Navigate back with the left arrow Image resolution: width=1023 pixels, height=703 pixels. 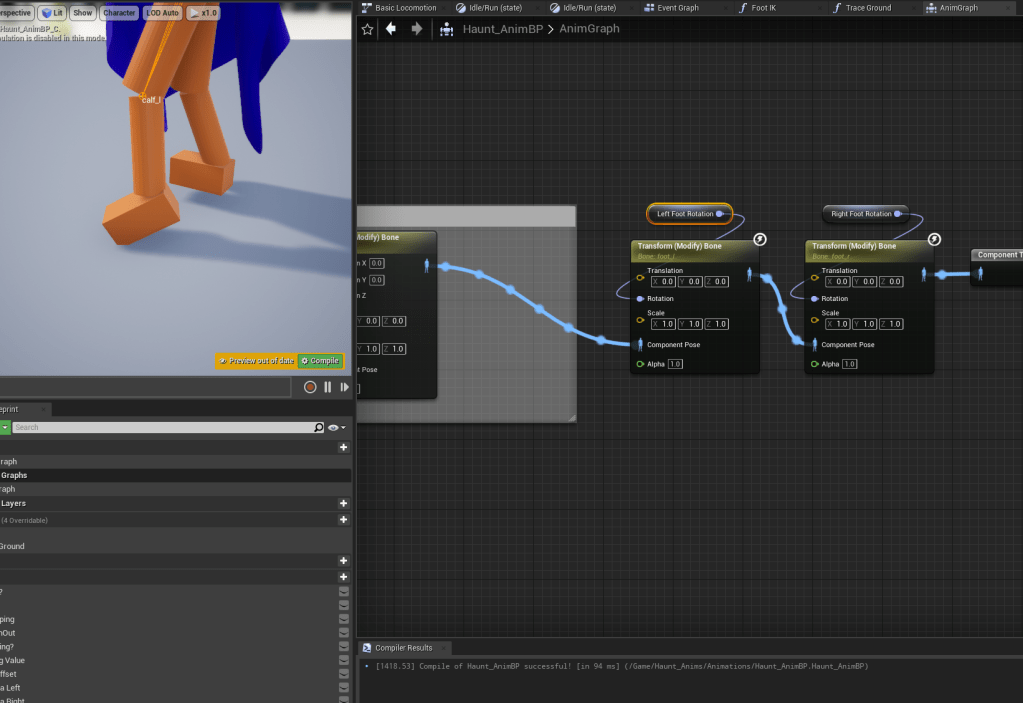click(391, 29)
